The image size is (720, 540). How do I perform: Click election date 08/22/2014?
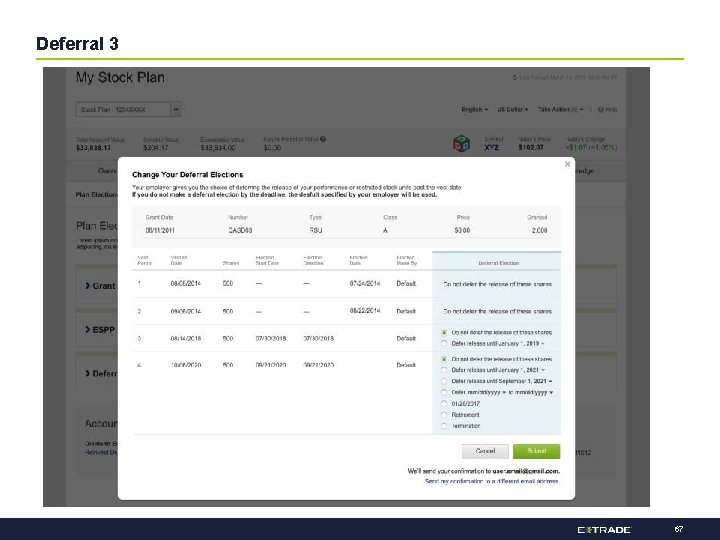[365, 311]
